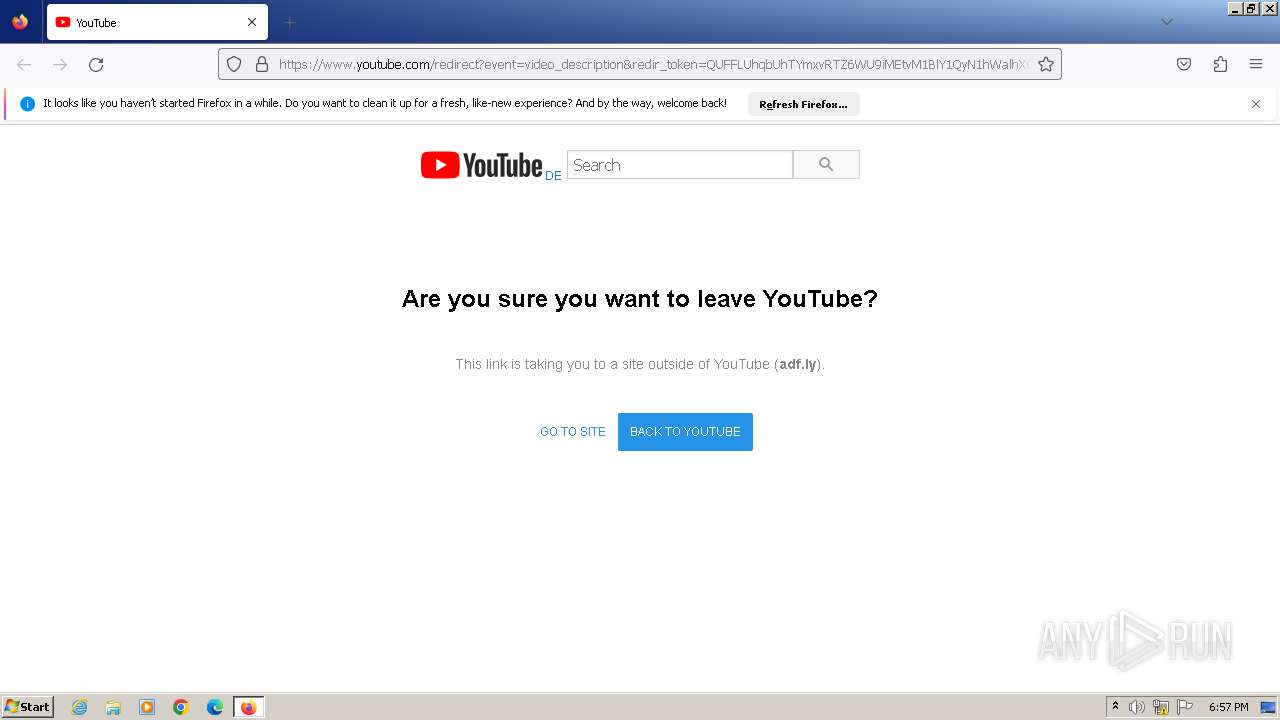Launch Internet Explorer from taskbar
Screen dimensions: 1280x720
point(80,707)
